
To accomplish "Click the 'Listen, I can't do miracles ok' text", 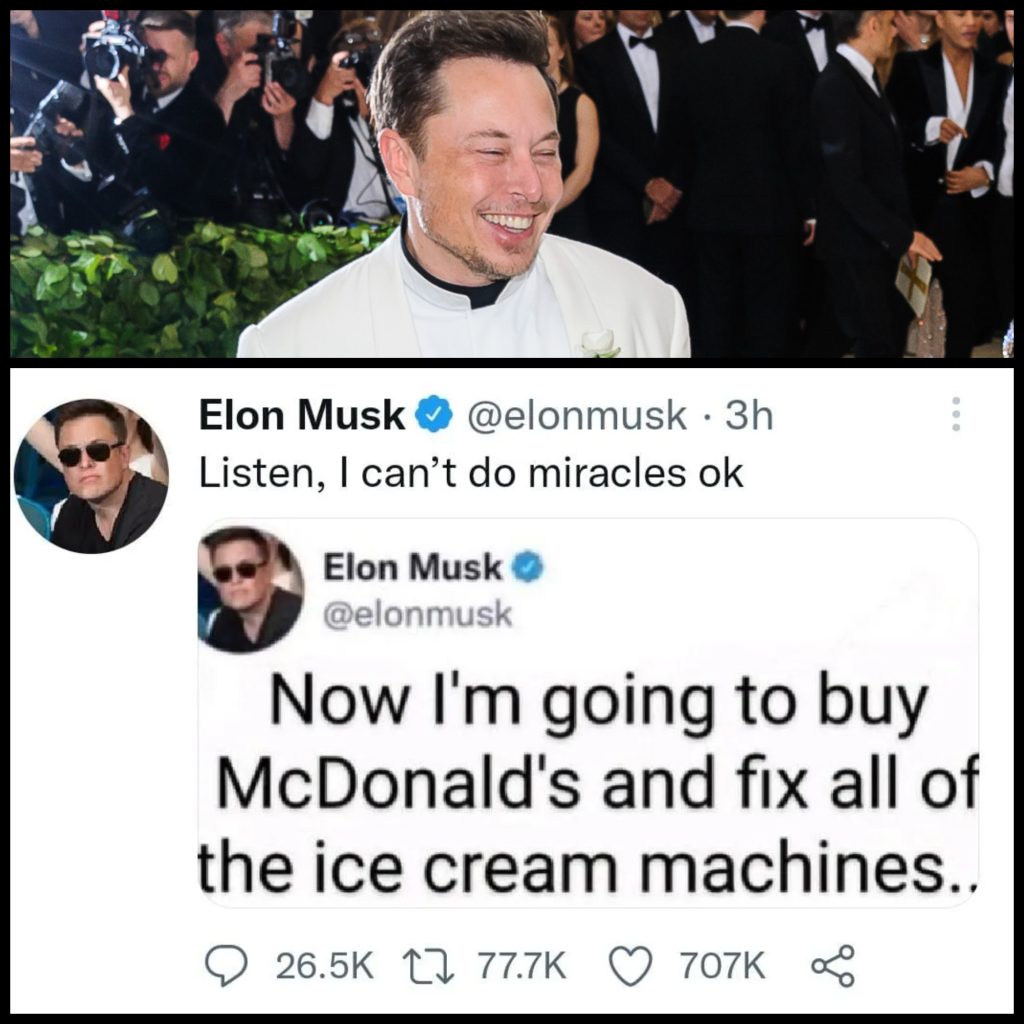I will (471, 473).
